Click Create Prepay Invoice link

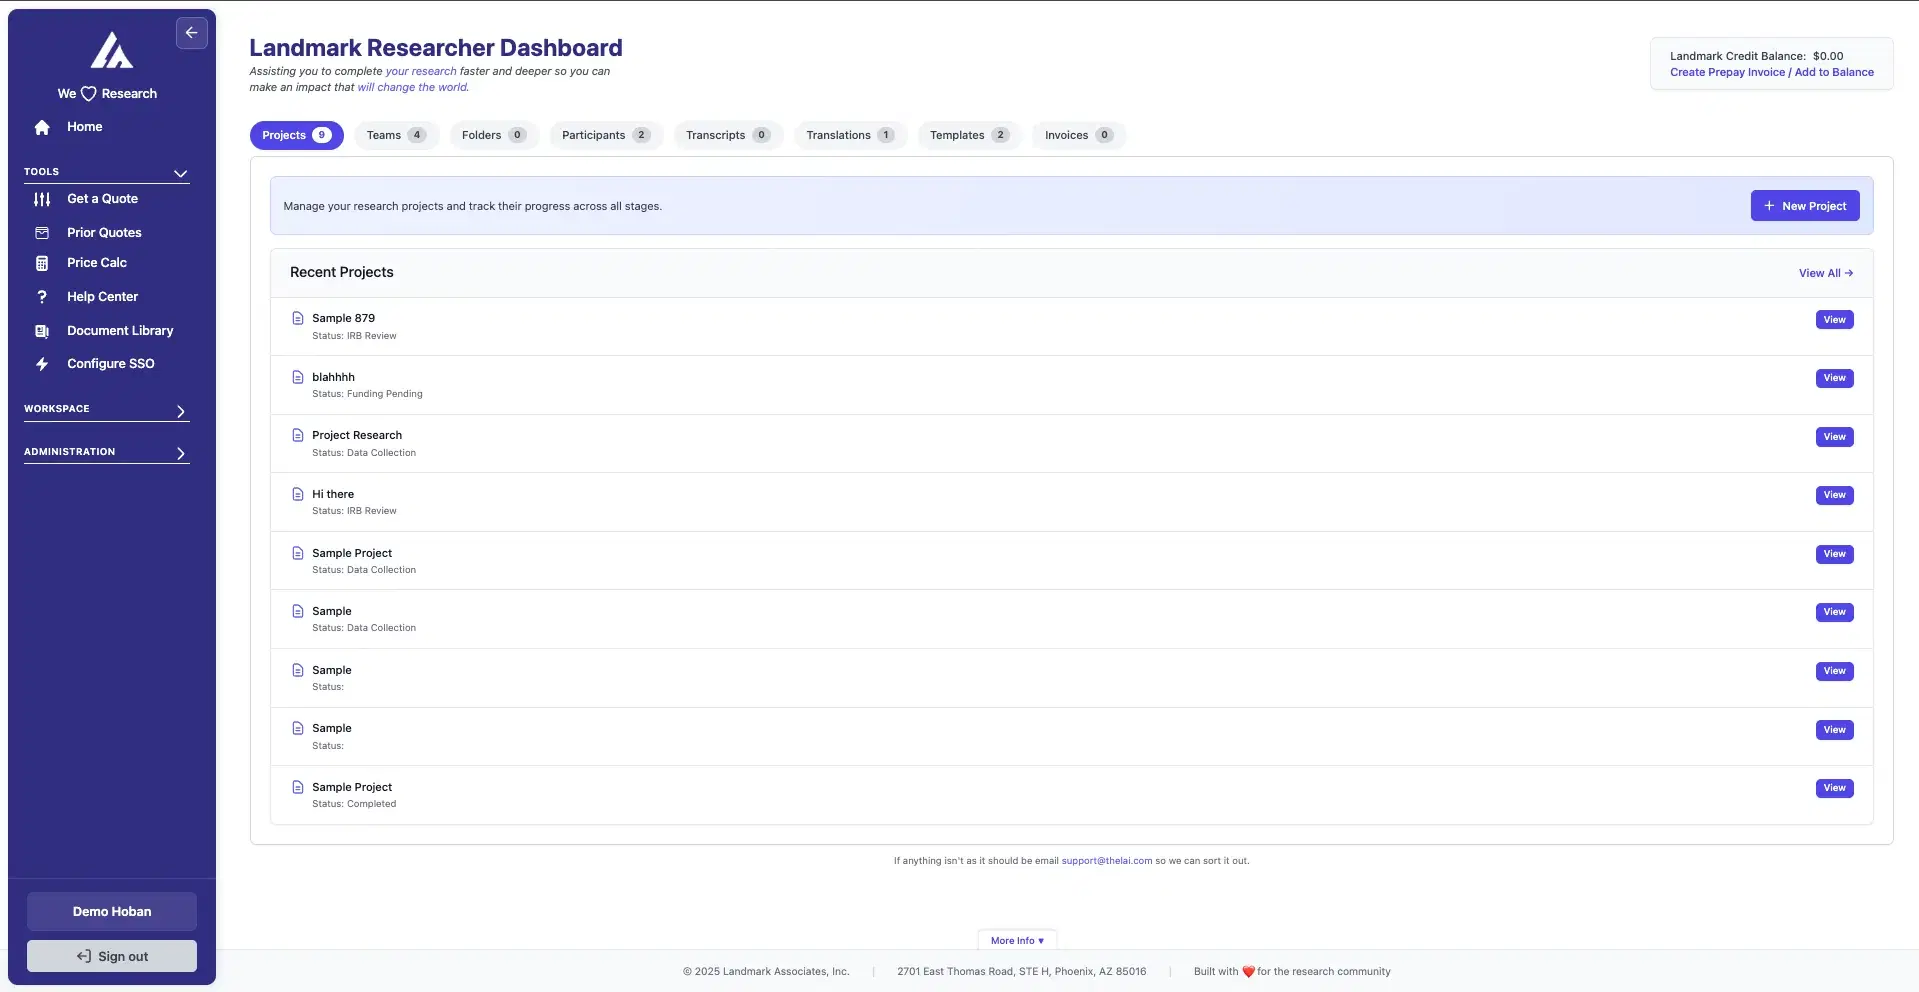tap(1727, 72)
